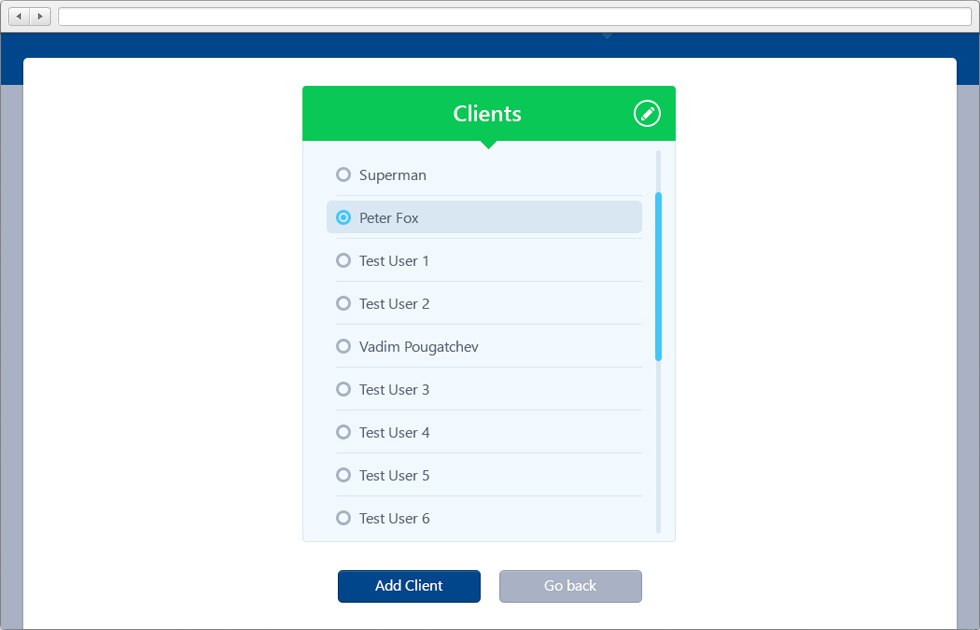This screenshot has width=980, height=630.
Task: Click the Test User 3 label
Action: [x=394, y=390]
